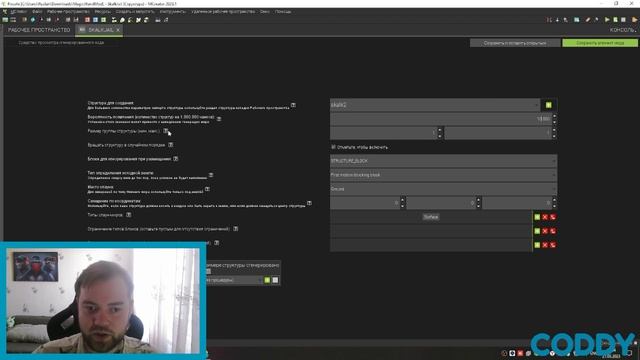Switch to the РАБОЧЕЕ ПРОСТРАНСТВО tab
The image size is (640, 360).
pos(39,30)
